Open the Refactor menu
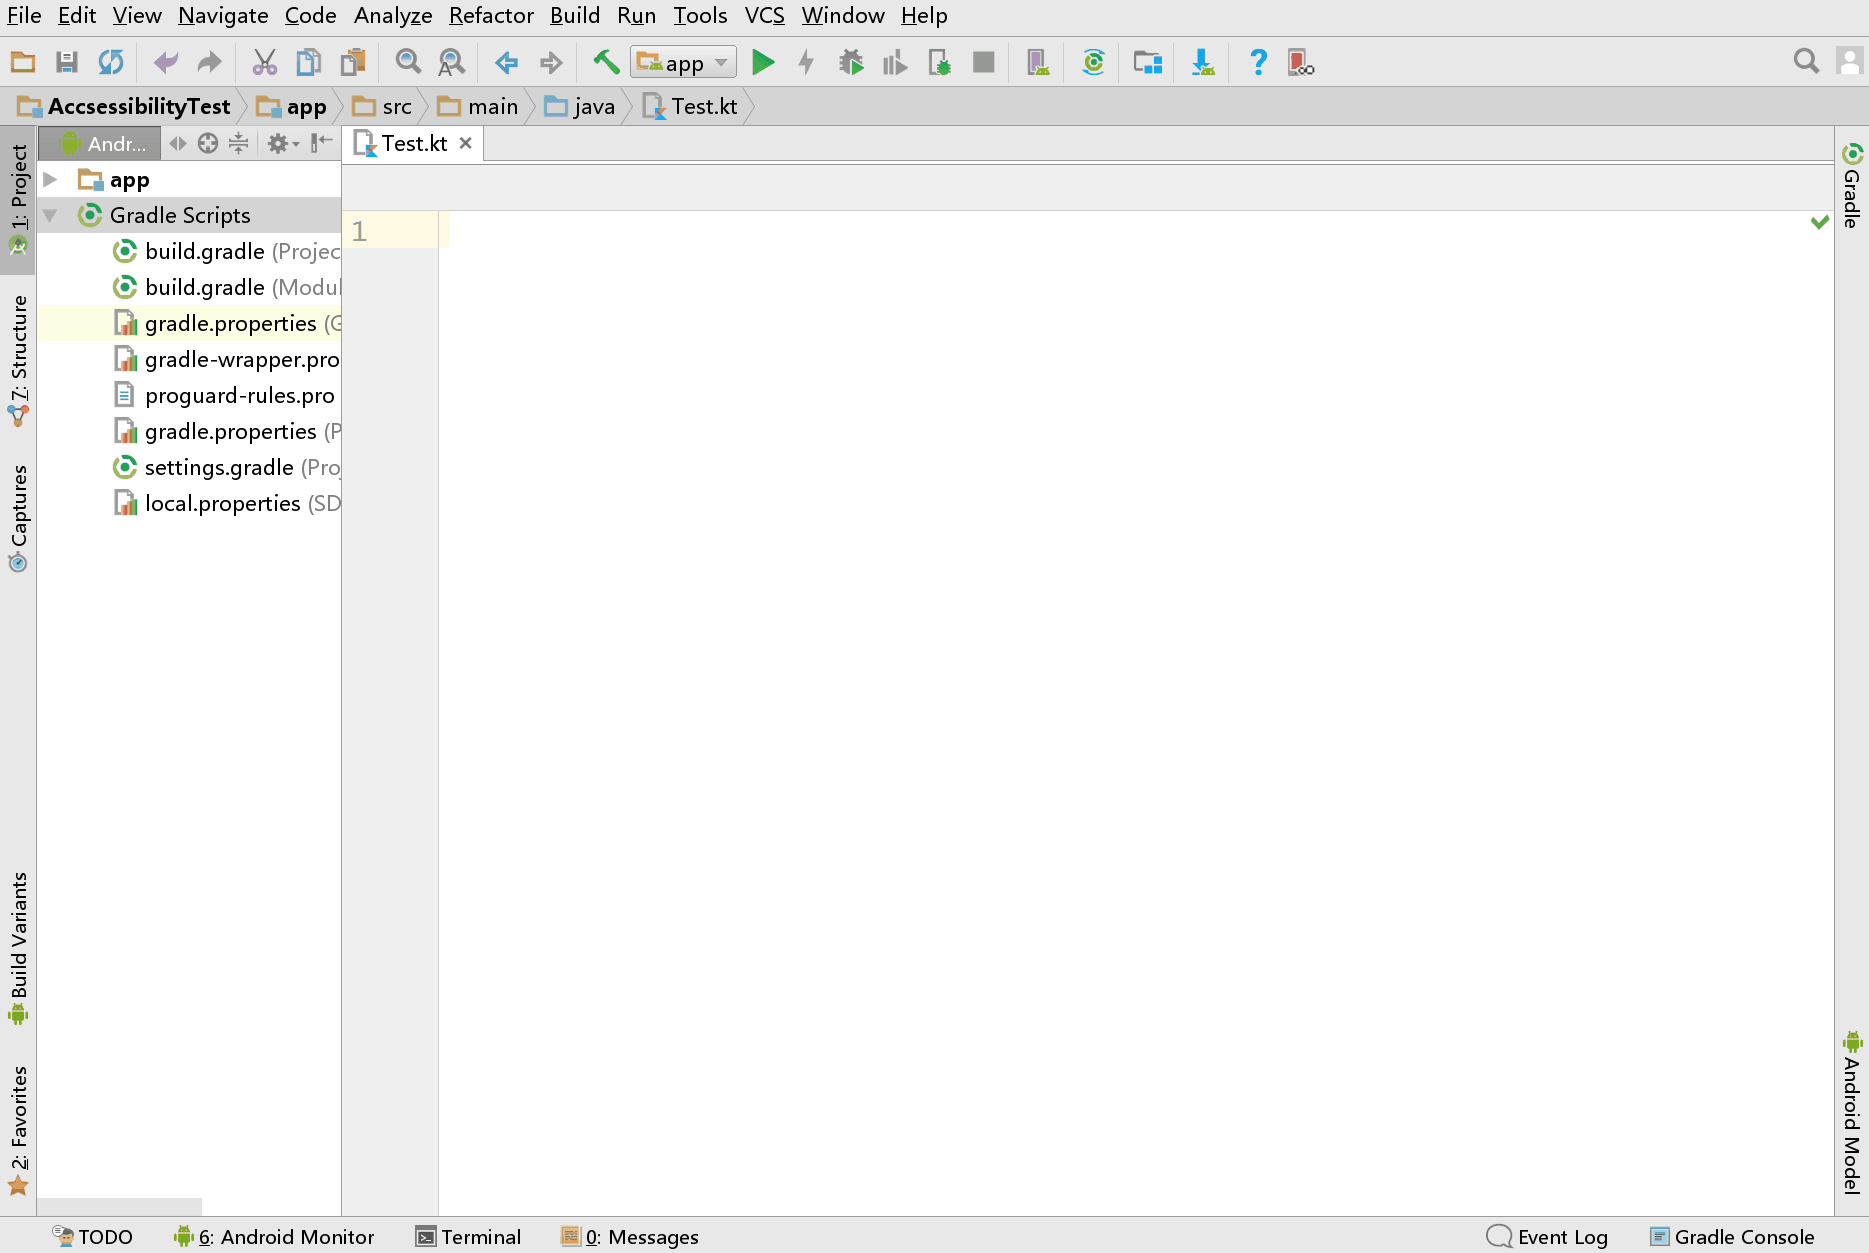Viewport: 1869px width, 1253px height. (491, 16)
